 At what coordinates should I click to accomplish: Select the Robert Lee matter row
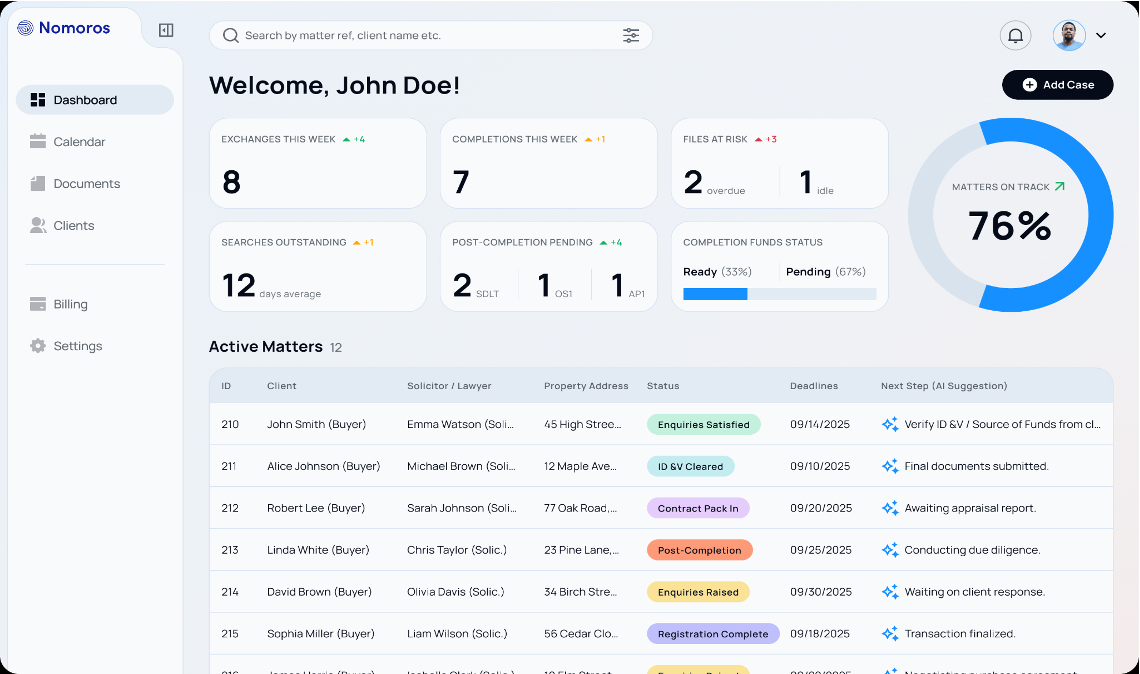coord(315,508)
